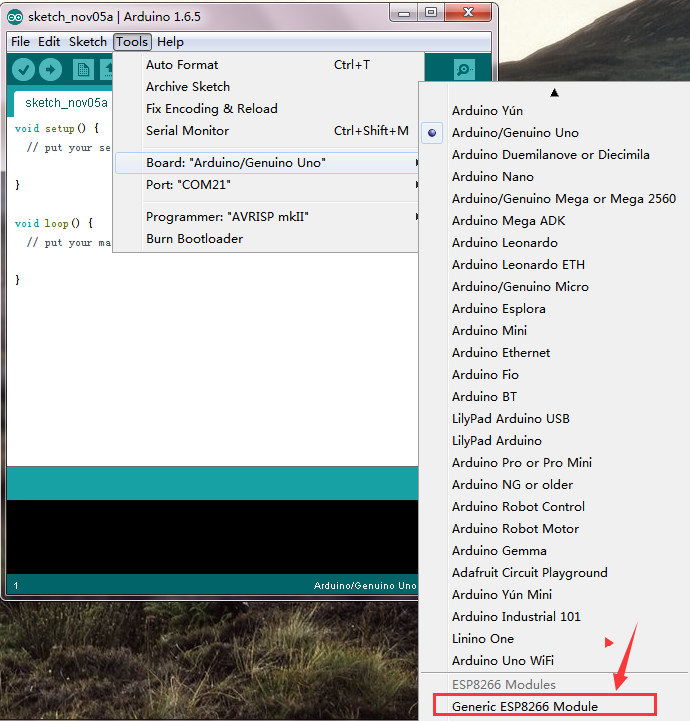Expand the Programmer: "AVRISP mkII" submenu

tap(267, 217)
